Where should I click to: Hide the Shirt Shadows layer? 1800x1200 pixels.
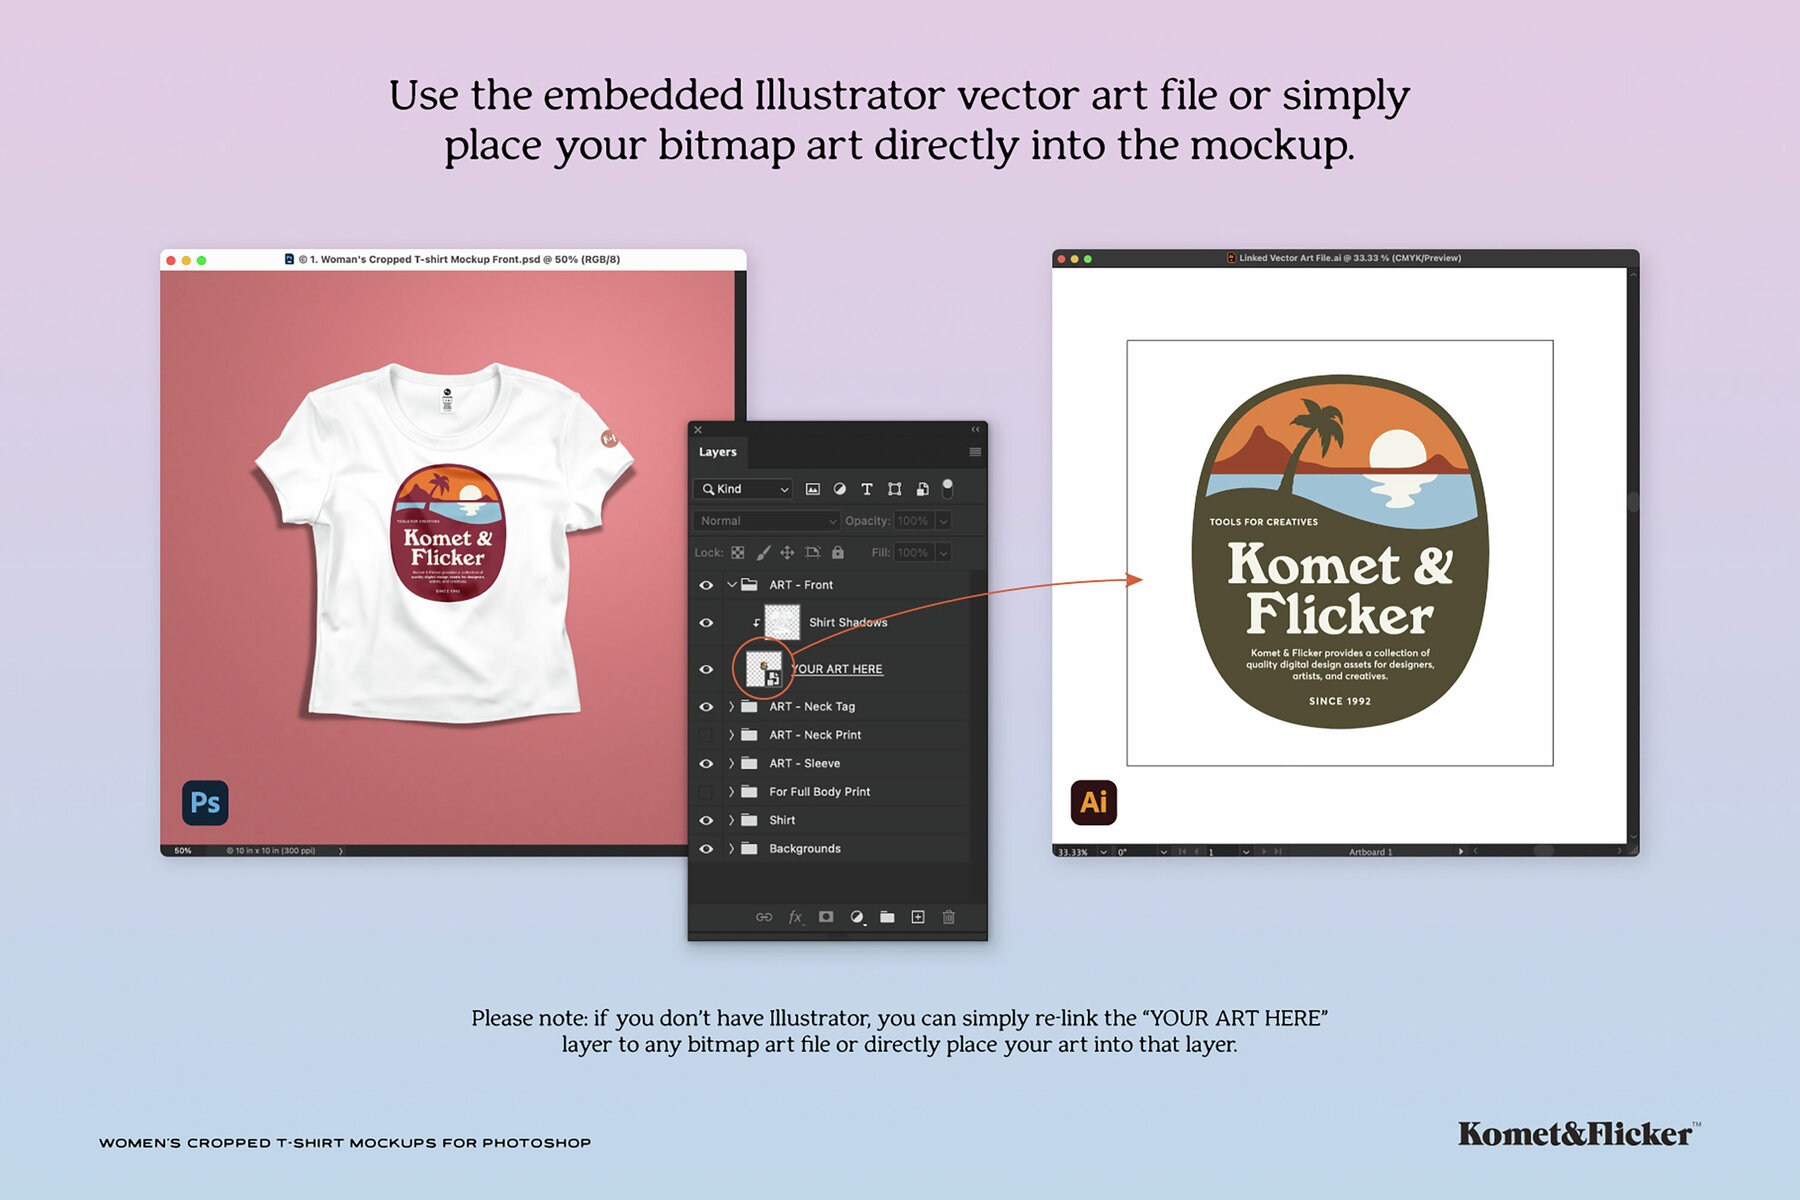pyautogui.click(x=706, y=622)
